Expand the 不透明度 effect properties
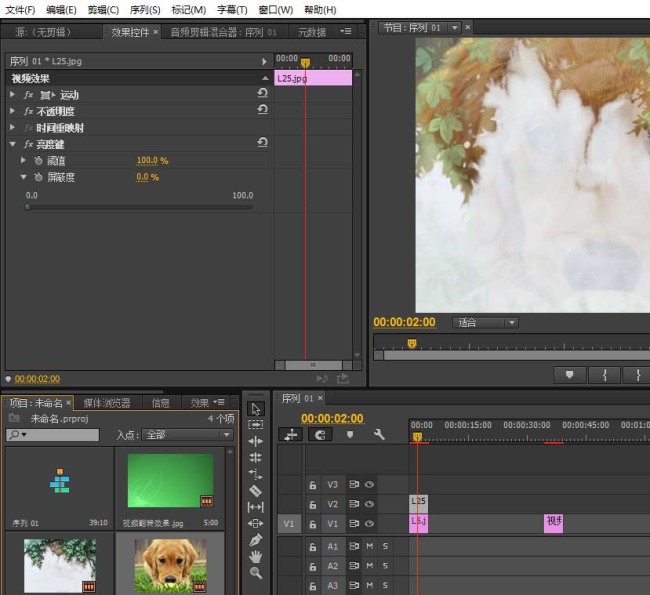 click(12, 111)
